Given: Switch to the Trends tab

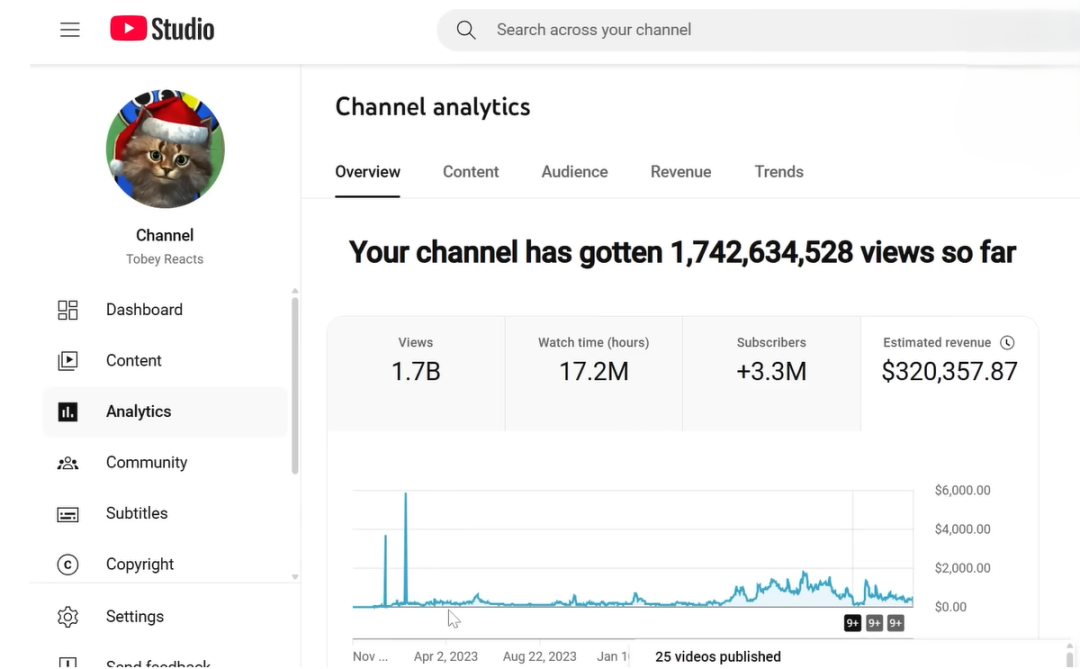Looking at the screenshot, I should click(779, 171).
